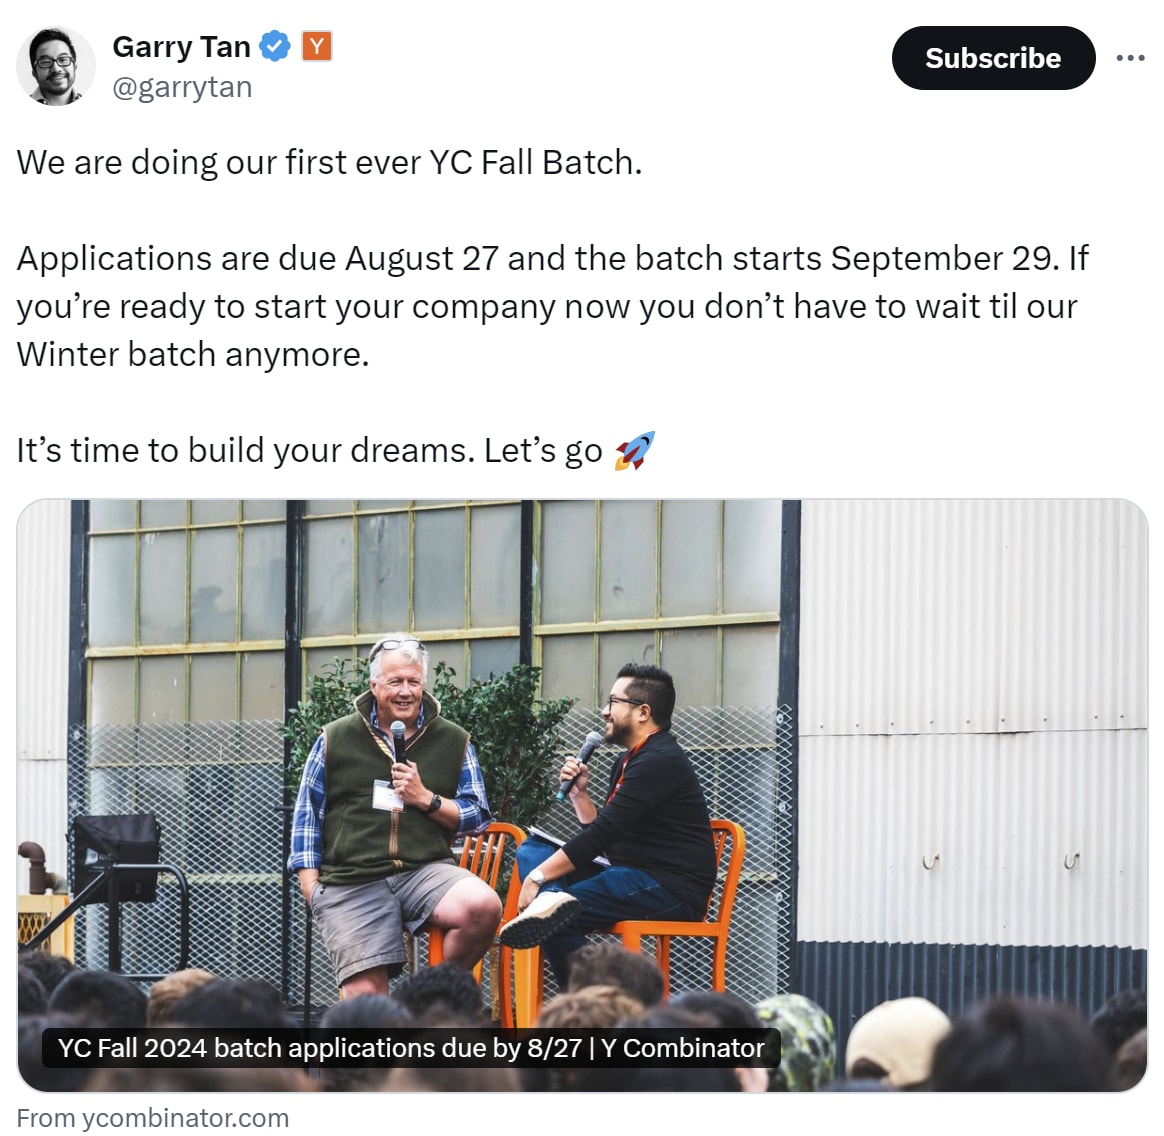
Task: Click the first paragraph about YC Fall Batch
Action: [330, 162]
